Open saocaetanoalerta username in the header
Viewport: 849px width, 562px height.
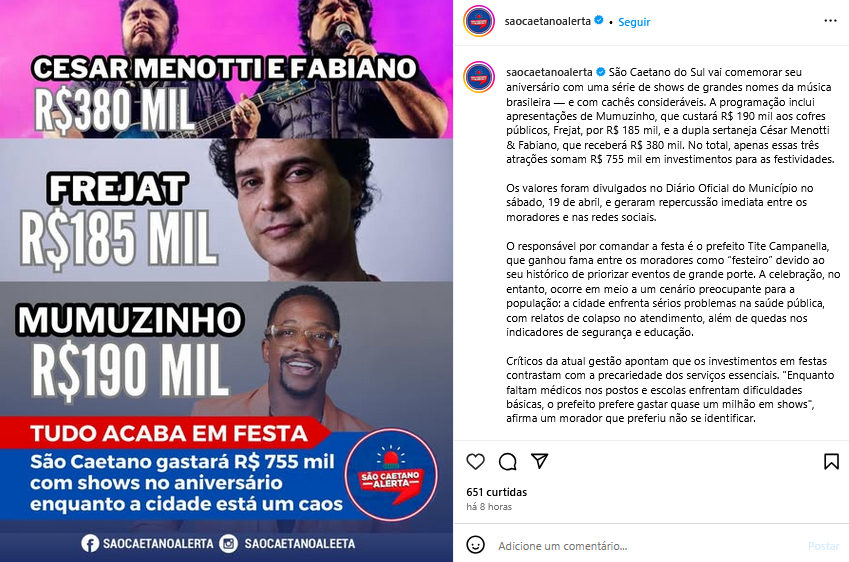point(547,21)
